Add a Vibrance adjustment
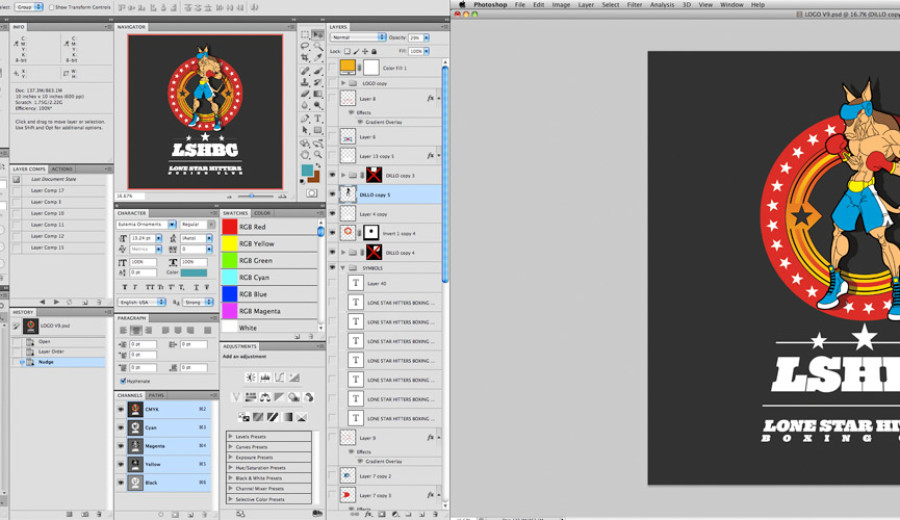 [236, 397]
